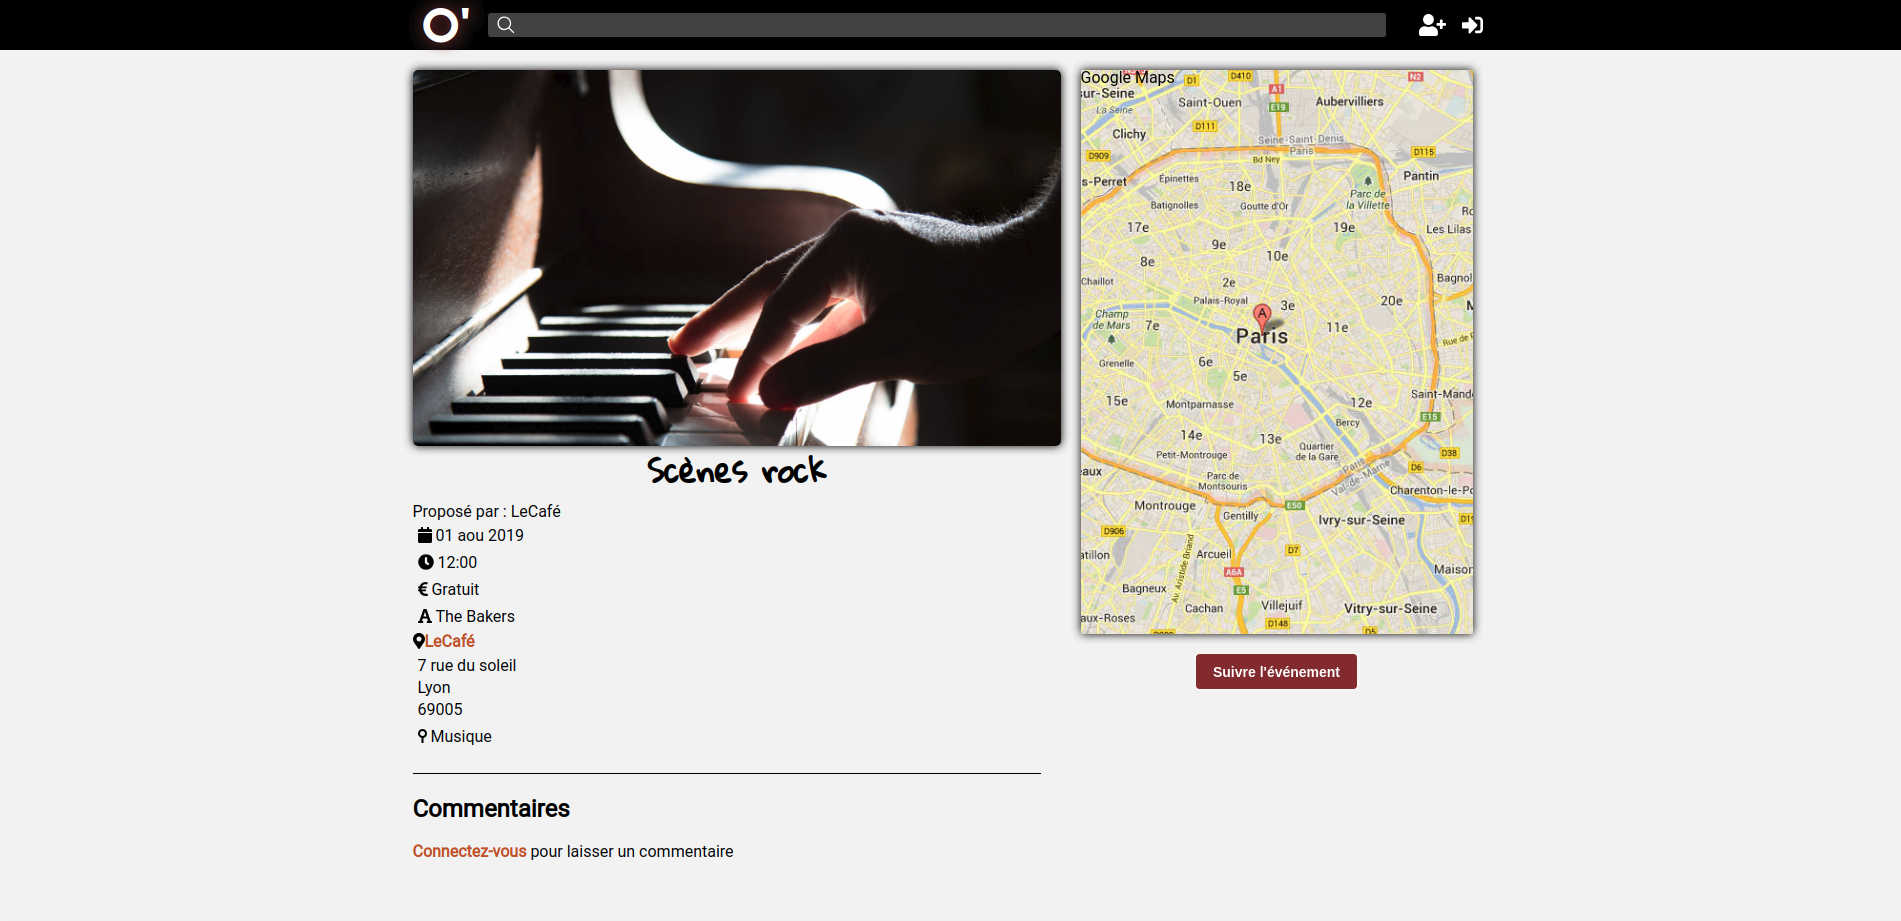Click the euro icon beside Gratuit
The image size is (1901, 921).
(x=423, y=589)
